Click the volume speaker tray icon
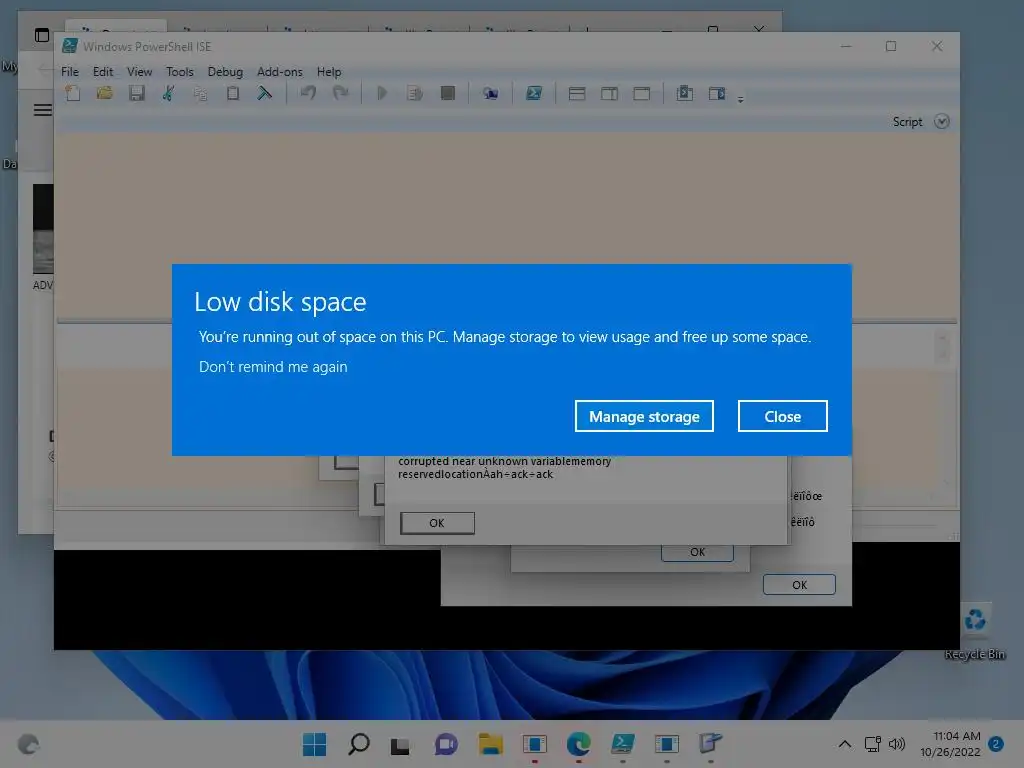The image size is (1024, 768). click(x=897, y=744)
